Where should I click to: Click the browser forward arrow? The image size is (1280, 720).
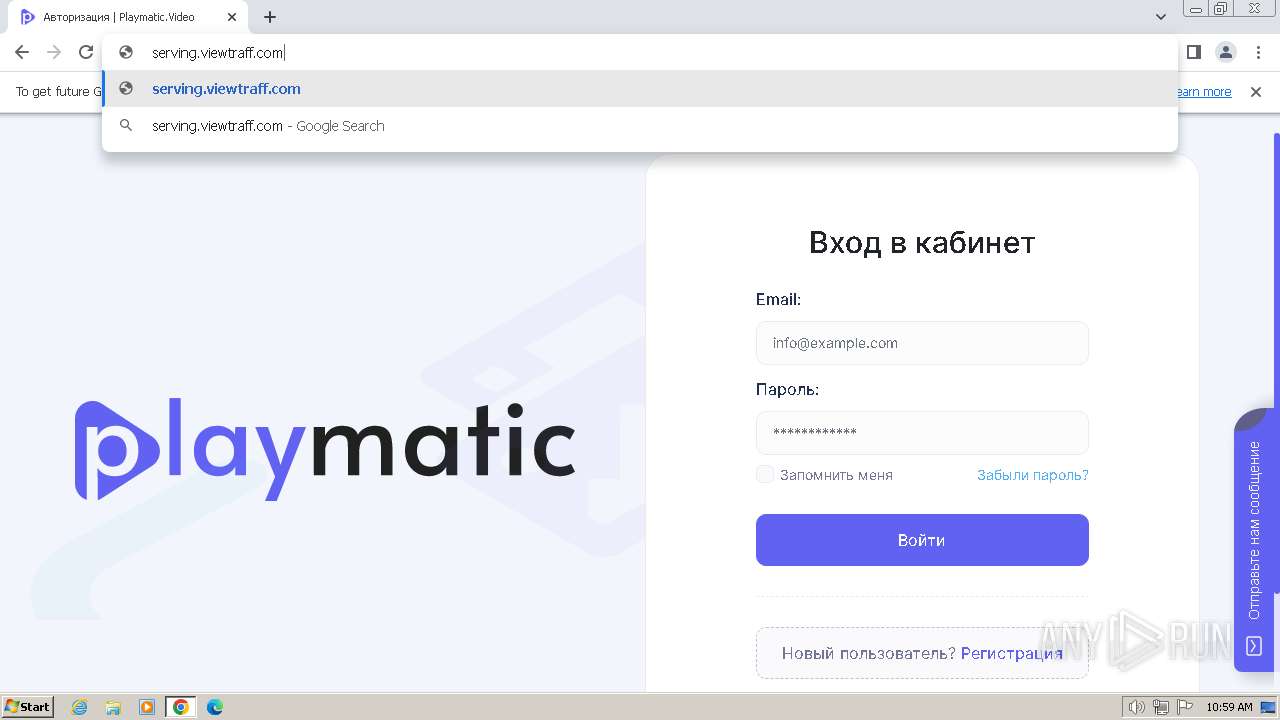54,52
